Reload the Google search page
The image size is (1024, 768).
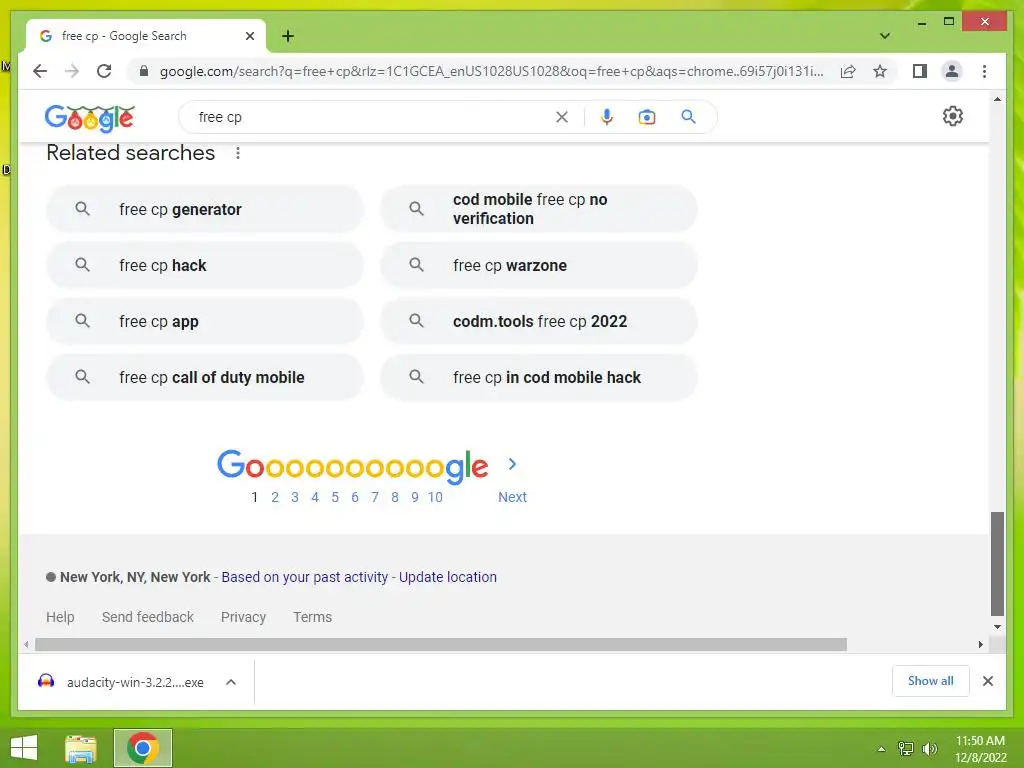(104, 71)
